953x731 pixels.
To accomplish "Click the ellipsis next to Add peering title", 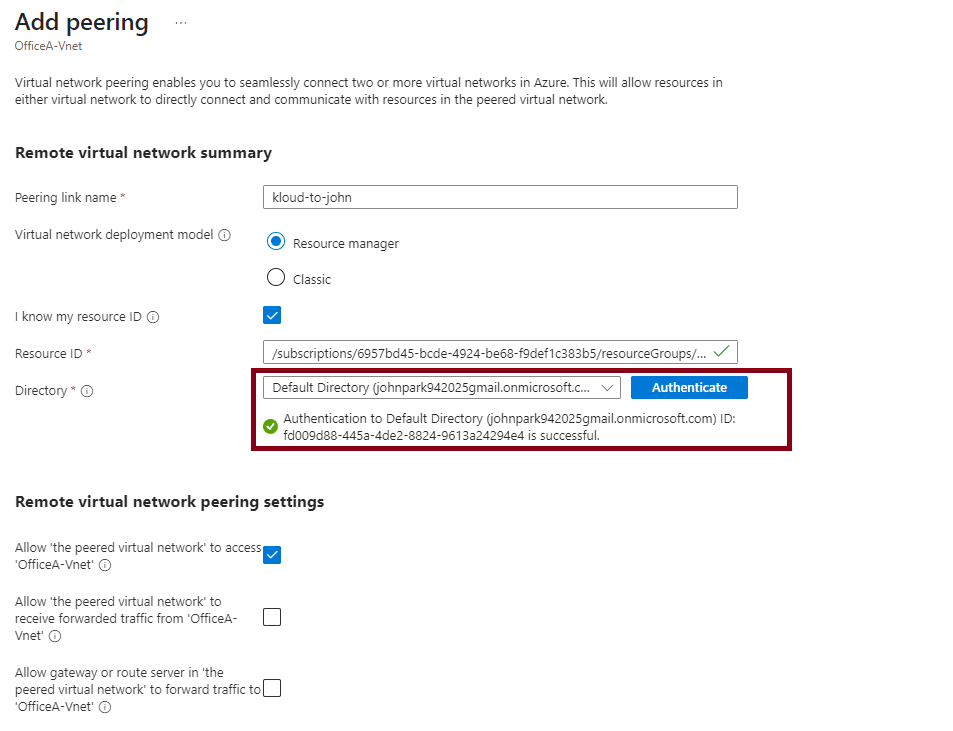I will pyautogui.click(x=180, y=23).
